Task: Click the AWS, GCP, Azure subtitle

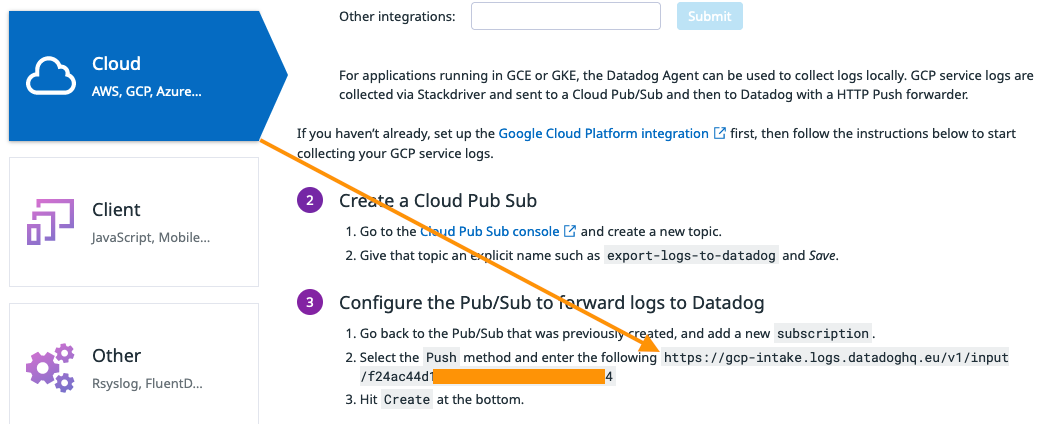Action: tap(146, 91)
